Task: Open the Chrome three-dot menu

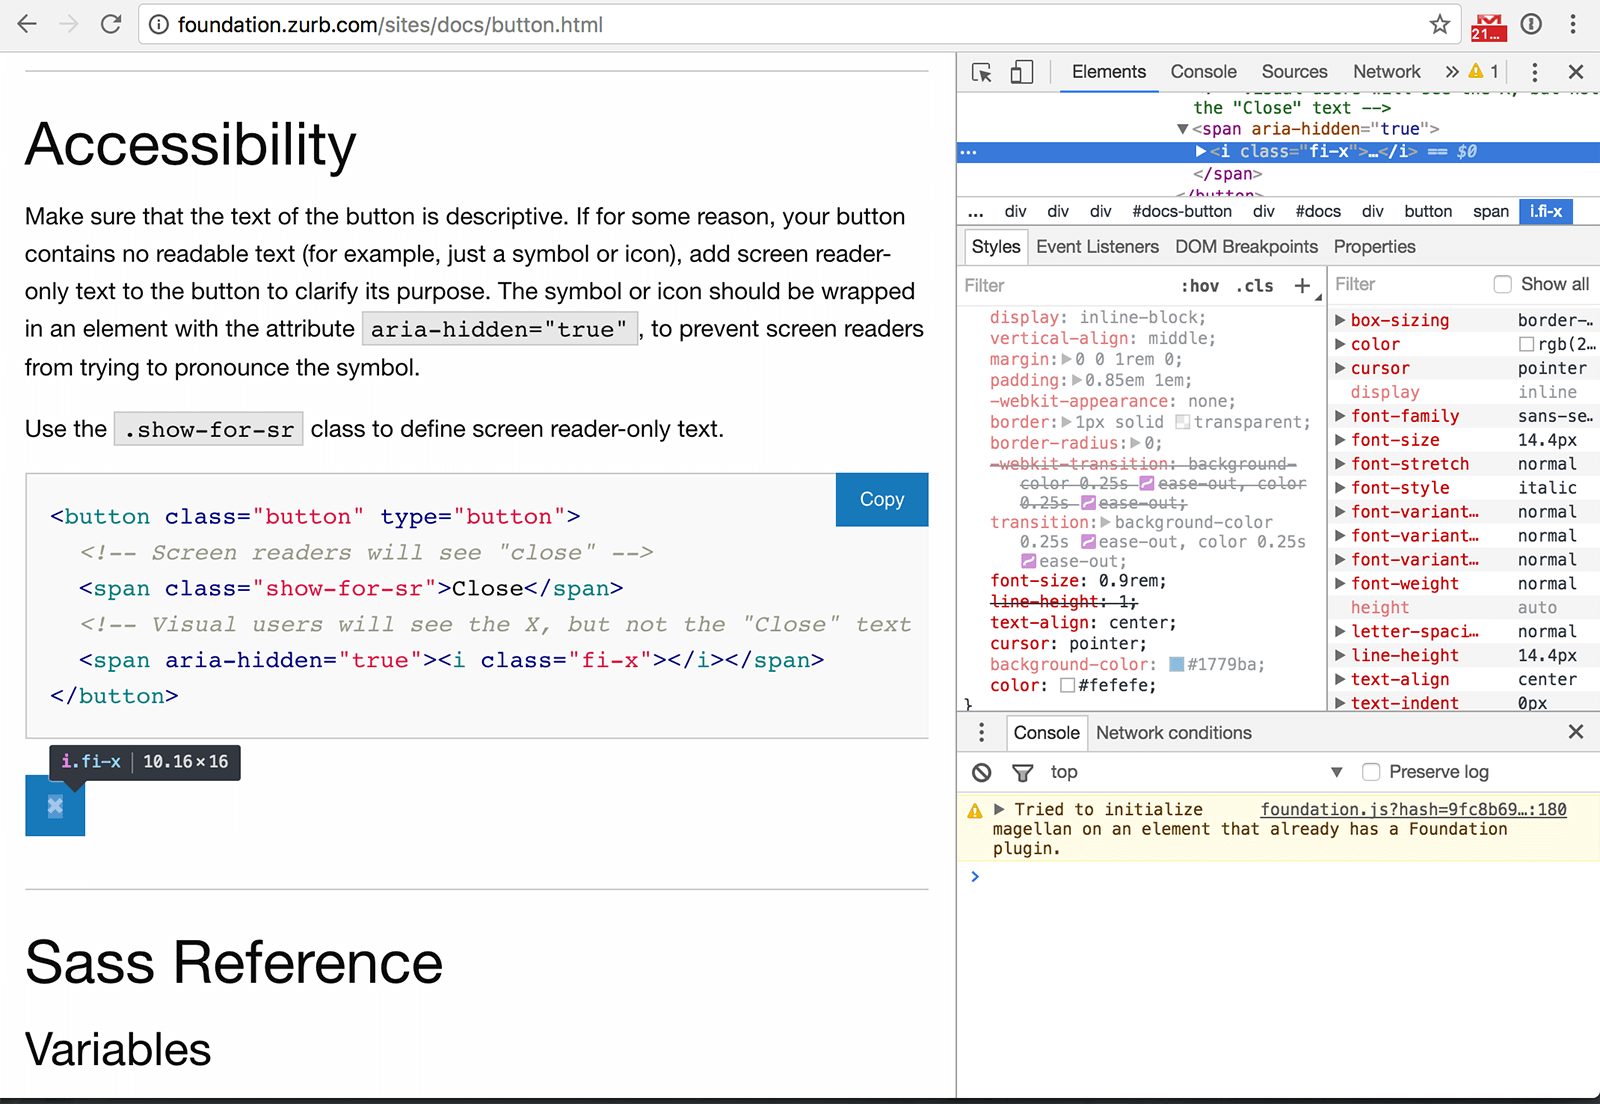Action: pyautogui.click(x=1573, y=24)
